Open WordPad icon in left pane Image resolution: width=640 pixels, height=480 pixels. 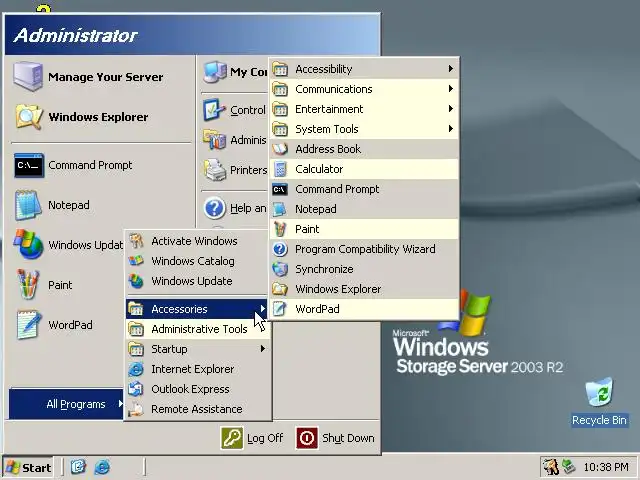pyautogui.click(x=29, y=324)
